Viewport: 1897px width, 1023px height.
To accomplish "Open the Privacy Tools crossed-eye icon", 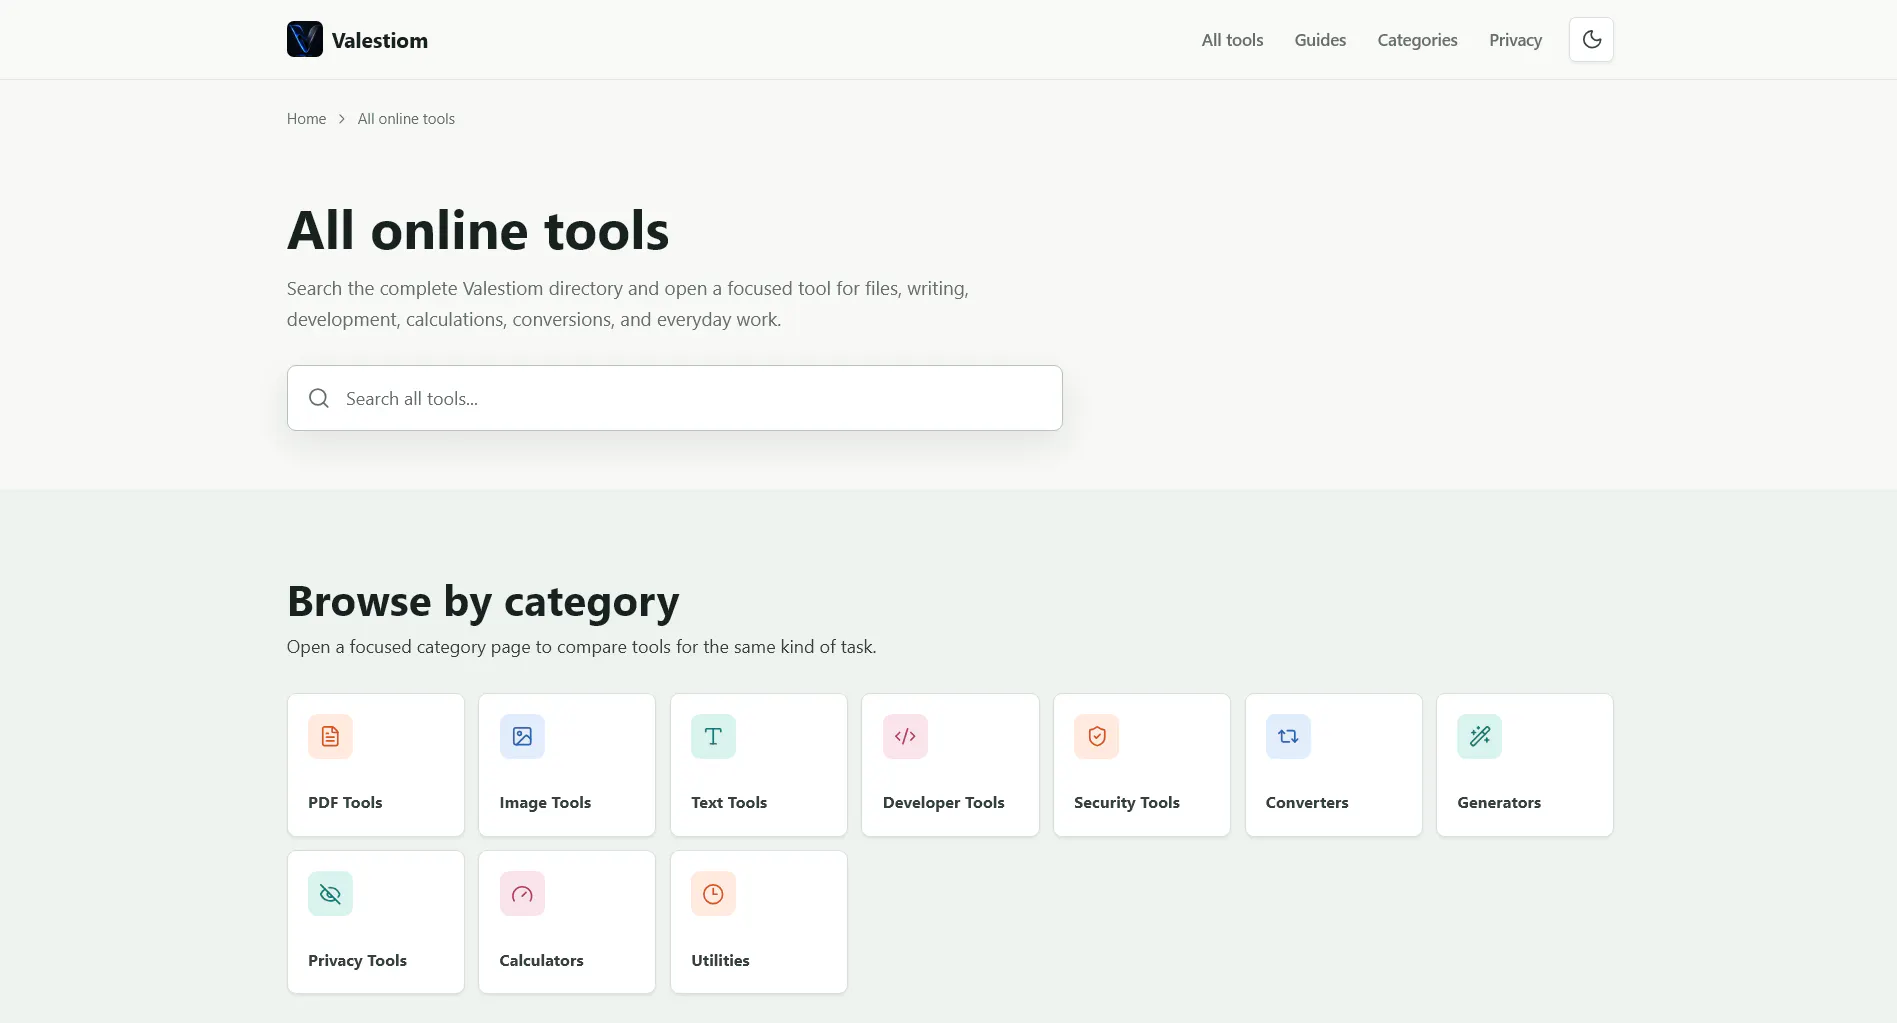I will coord(330,894).
